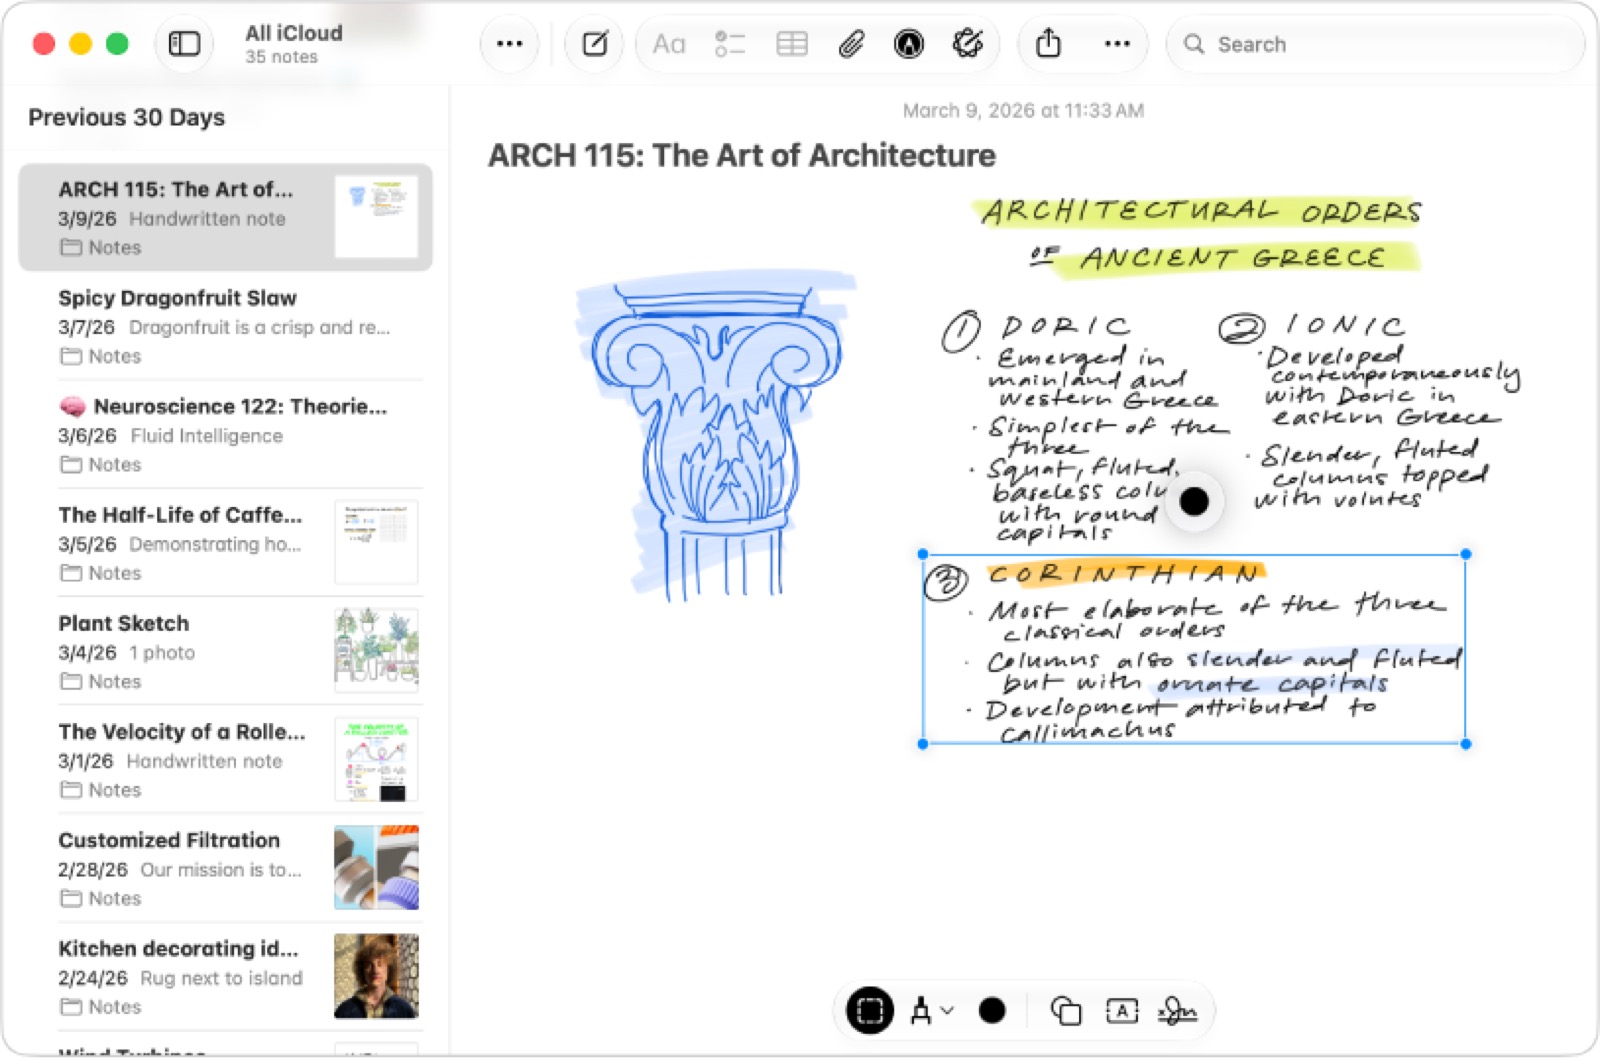Select the shapes tool icon
This screenshot has width=1600, height=1061.
1066,1011
